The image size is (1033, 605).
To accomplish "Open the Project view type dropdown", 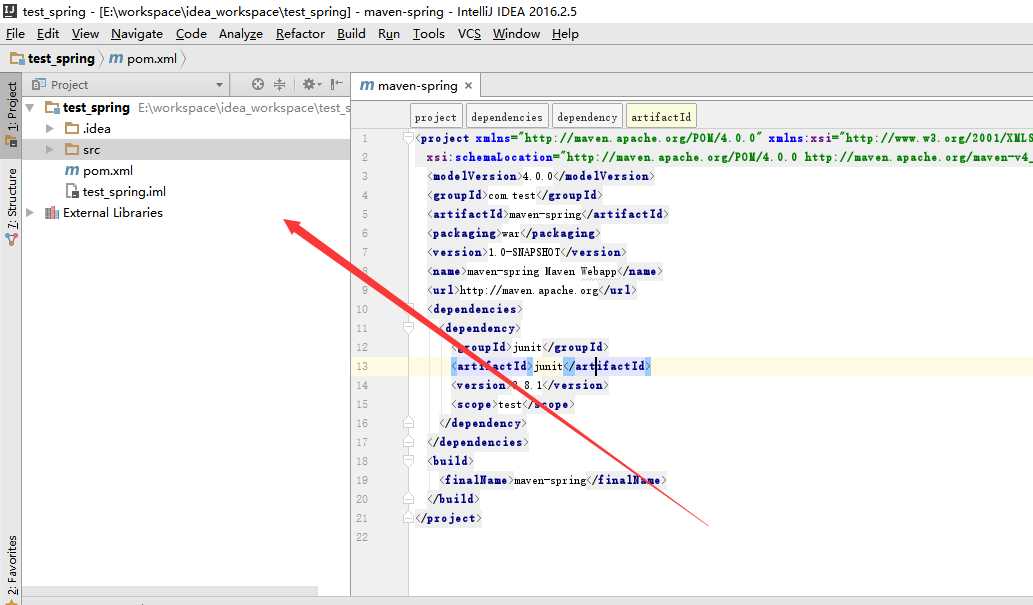I will (x=219, y=85).
